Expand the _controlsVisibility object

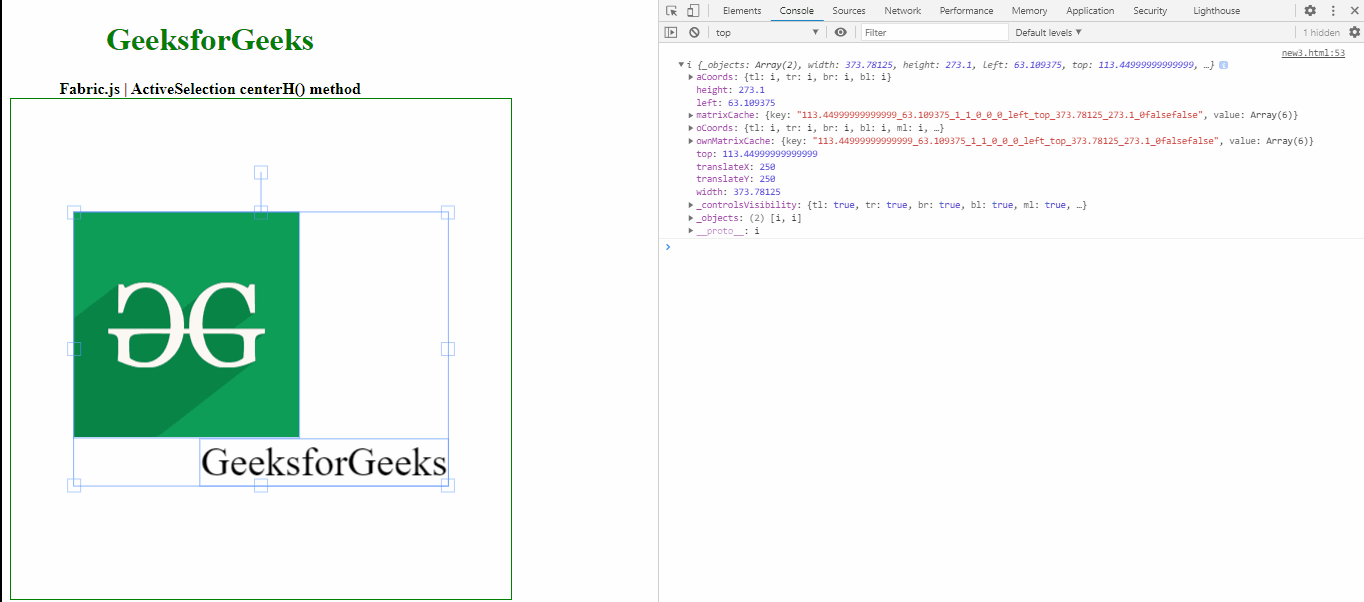click(690, 204)
